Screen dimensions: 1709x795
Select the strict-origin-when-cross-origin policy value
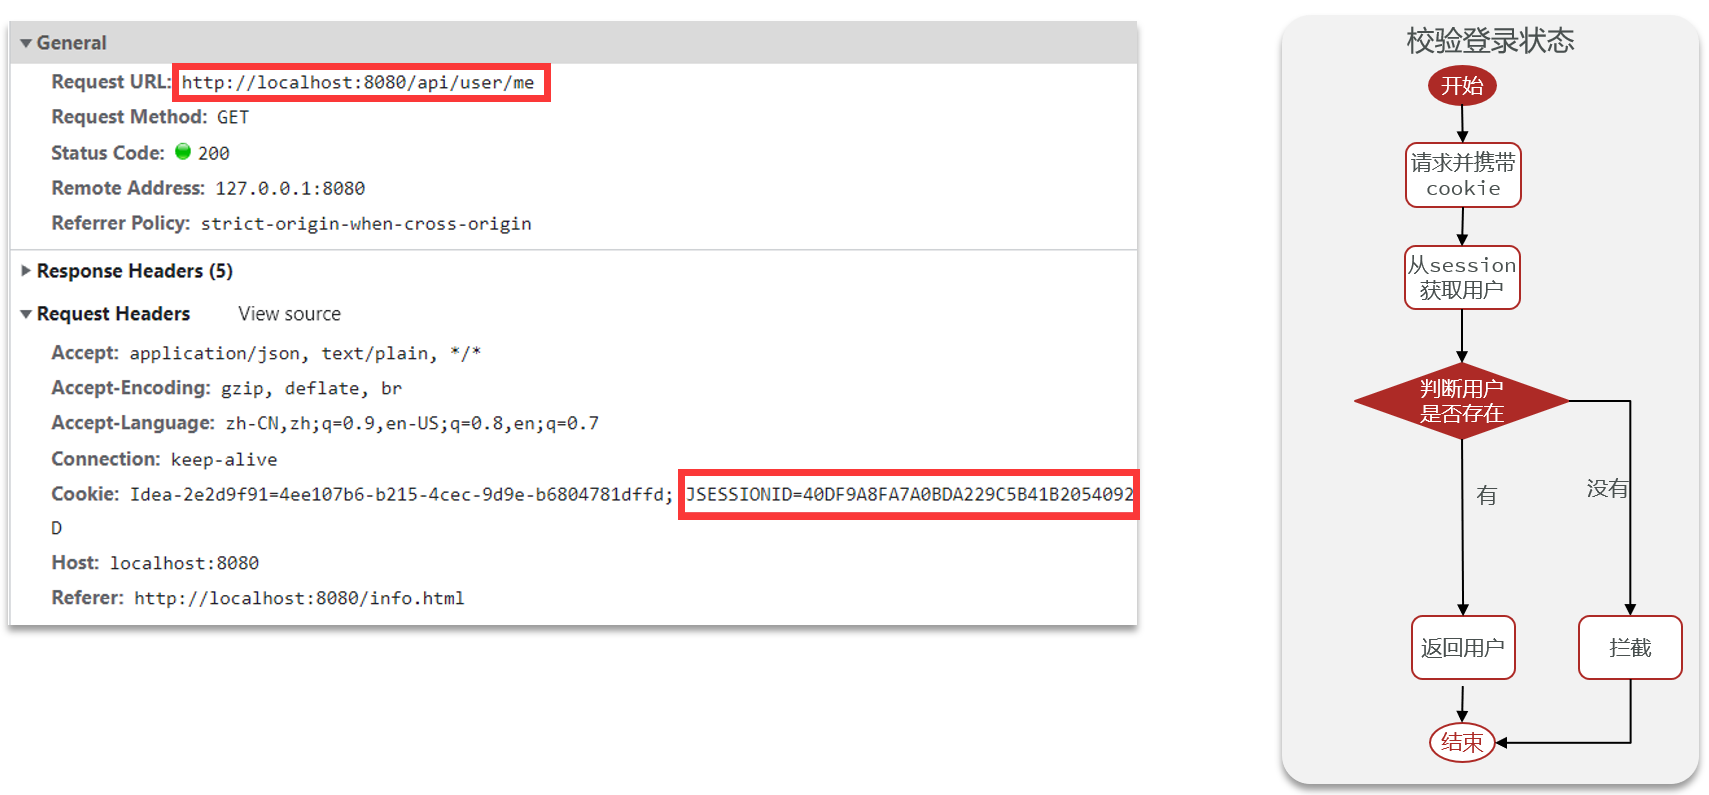366,224
